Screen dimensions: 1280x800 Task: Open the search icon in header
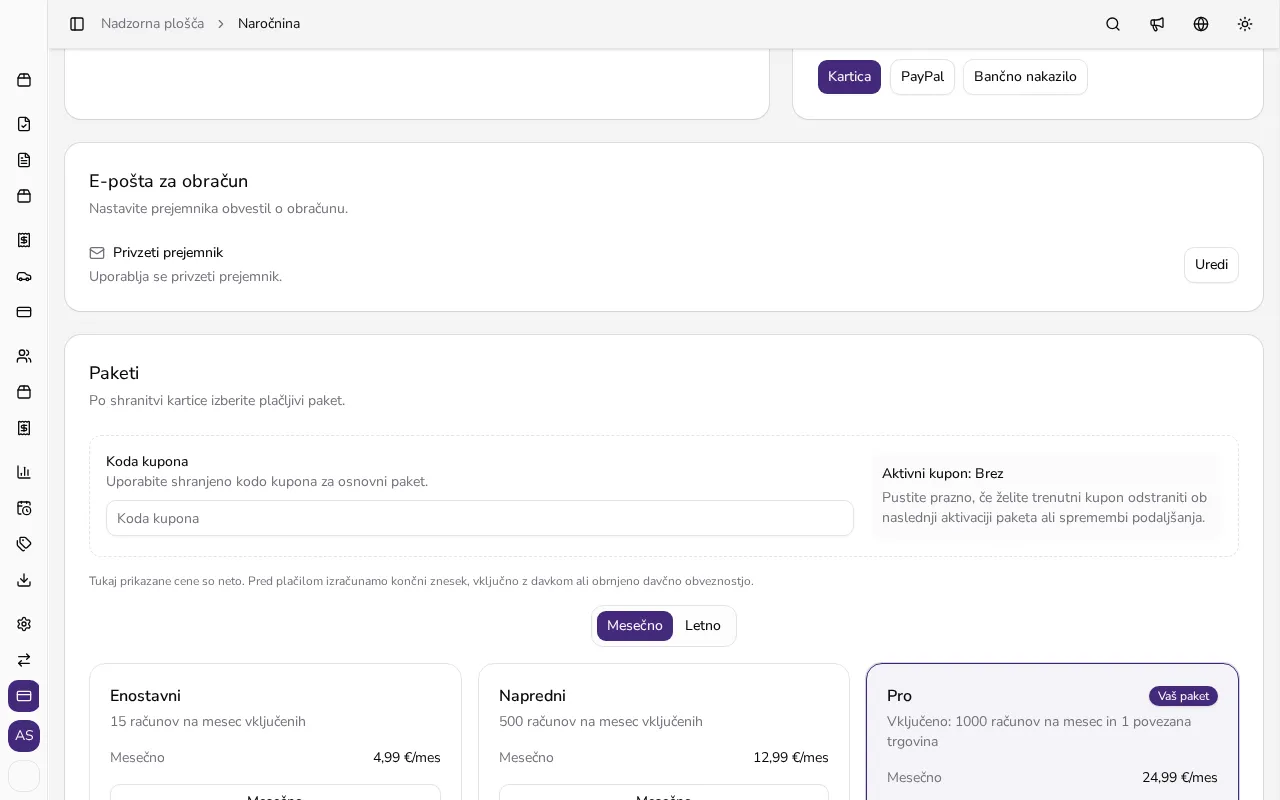pos(1113,24)
